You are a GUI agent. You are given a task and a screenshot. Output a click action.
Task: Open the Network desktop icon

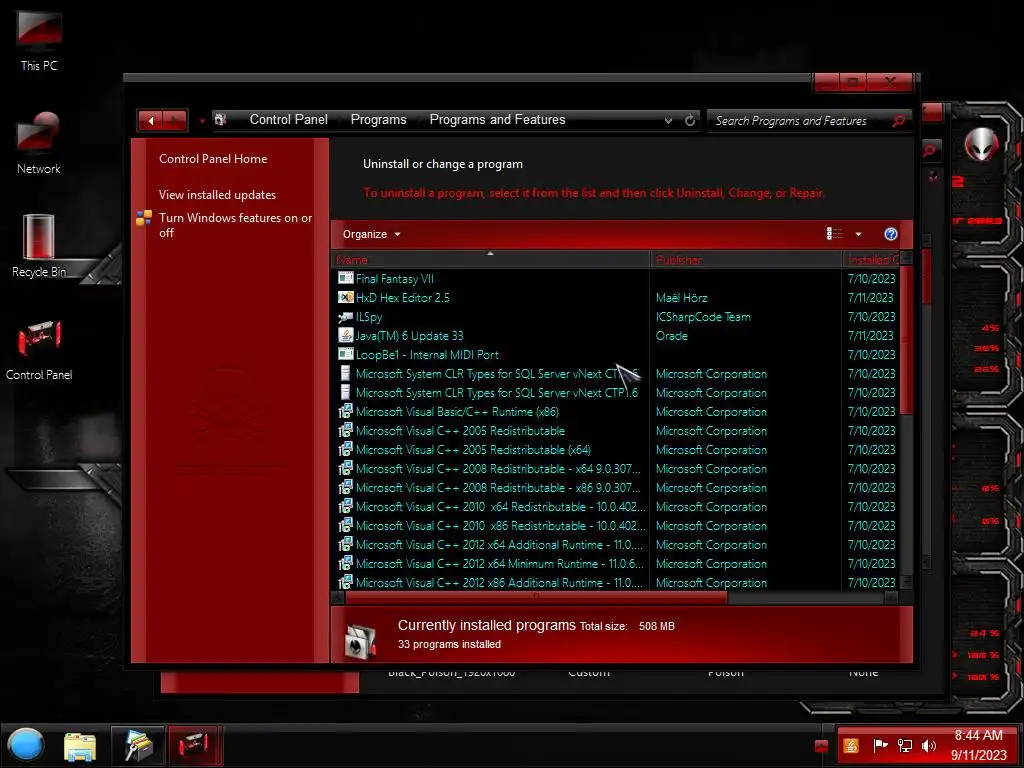(x=39, y=144)
